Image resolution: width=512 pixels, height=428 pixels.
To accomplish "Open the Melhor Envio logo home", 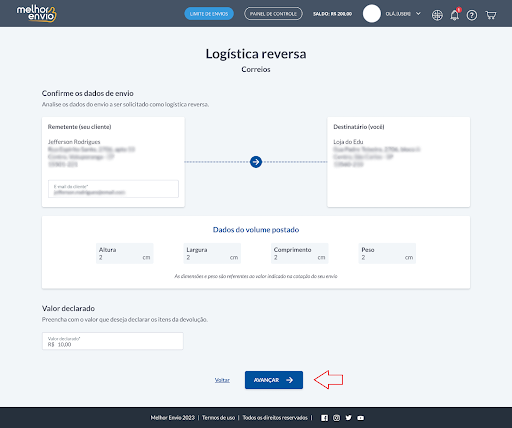I will pos(37,14).
